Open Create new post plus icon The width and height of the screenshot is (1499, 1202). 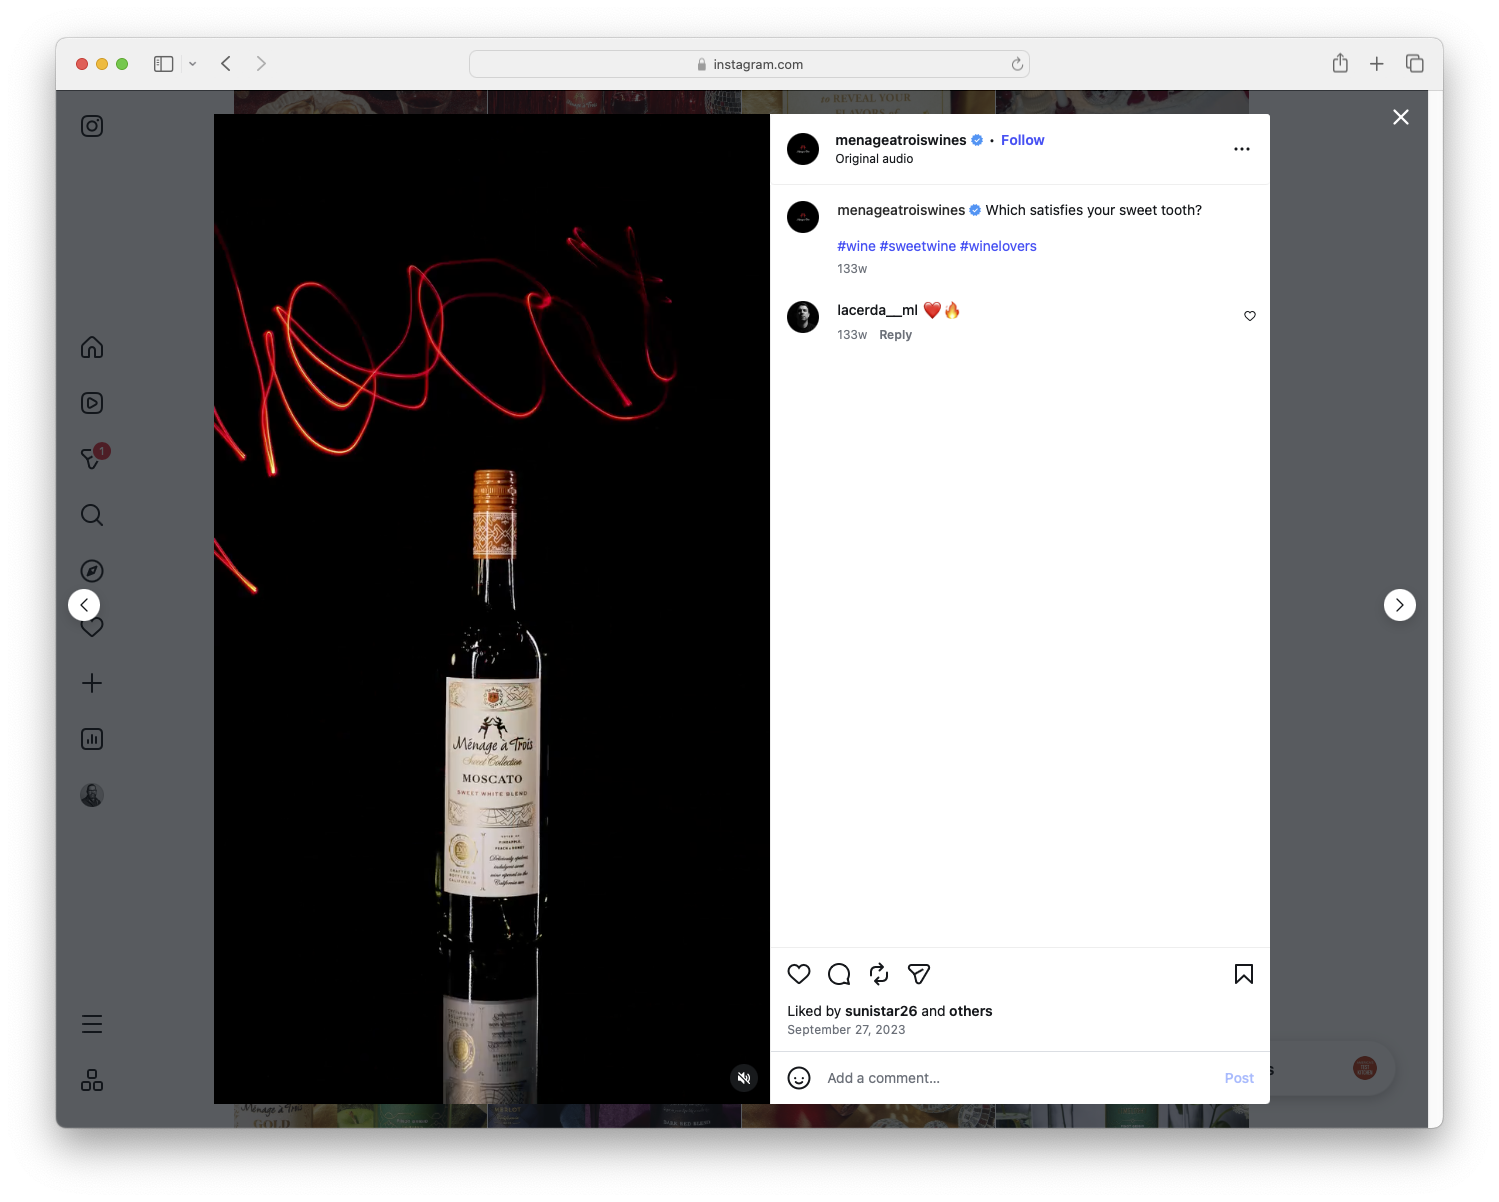pyautogui.click(x=92, y=683)
